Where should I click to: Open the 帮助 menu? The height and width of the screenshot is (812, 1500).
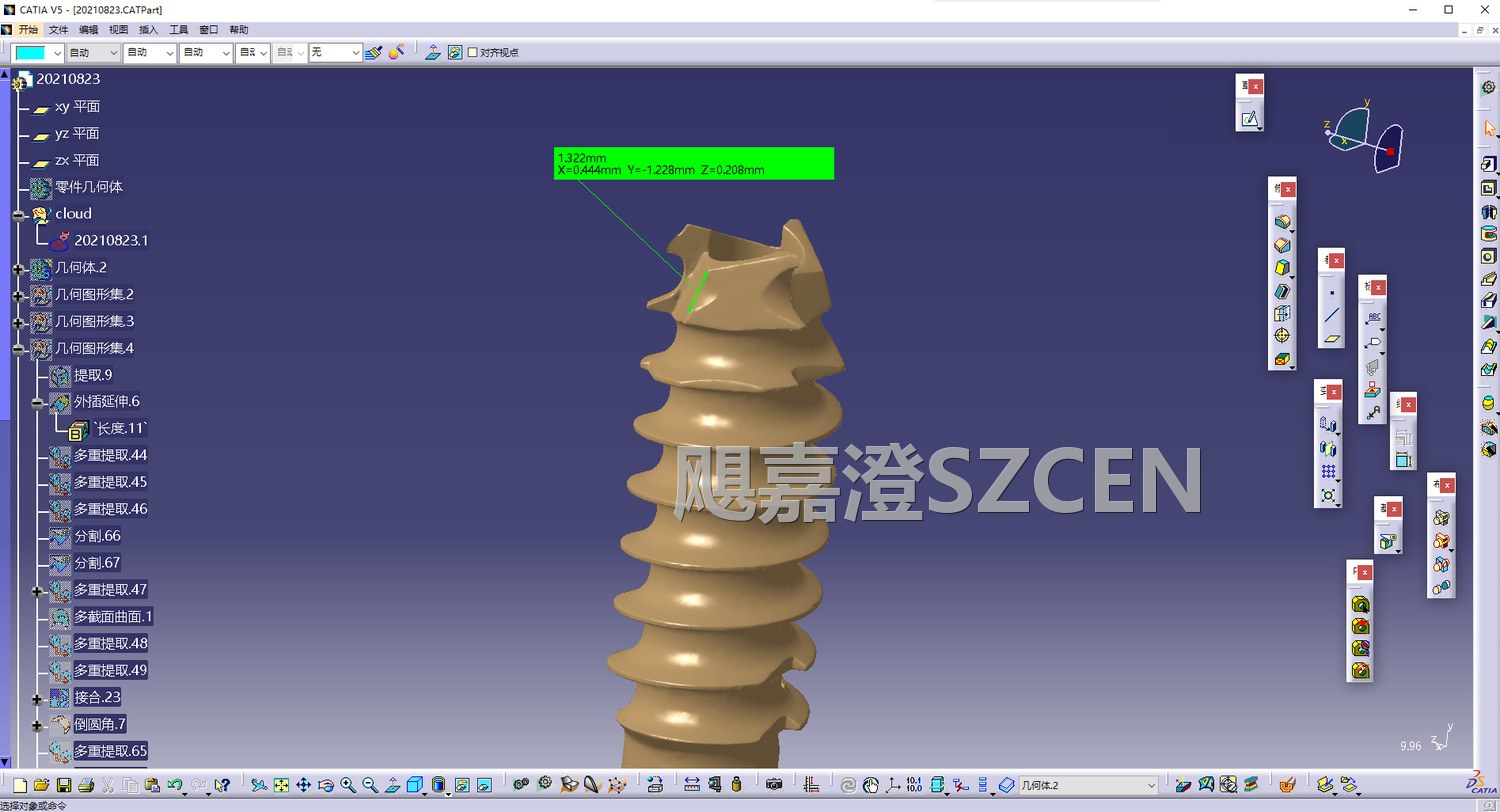239,29
